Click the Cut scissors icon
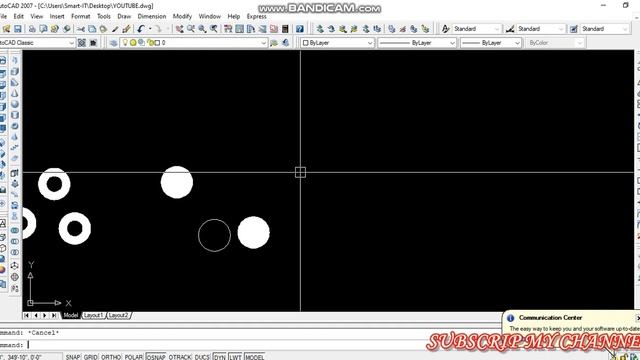This screenshot has height=360, width=640. [81, 29]
